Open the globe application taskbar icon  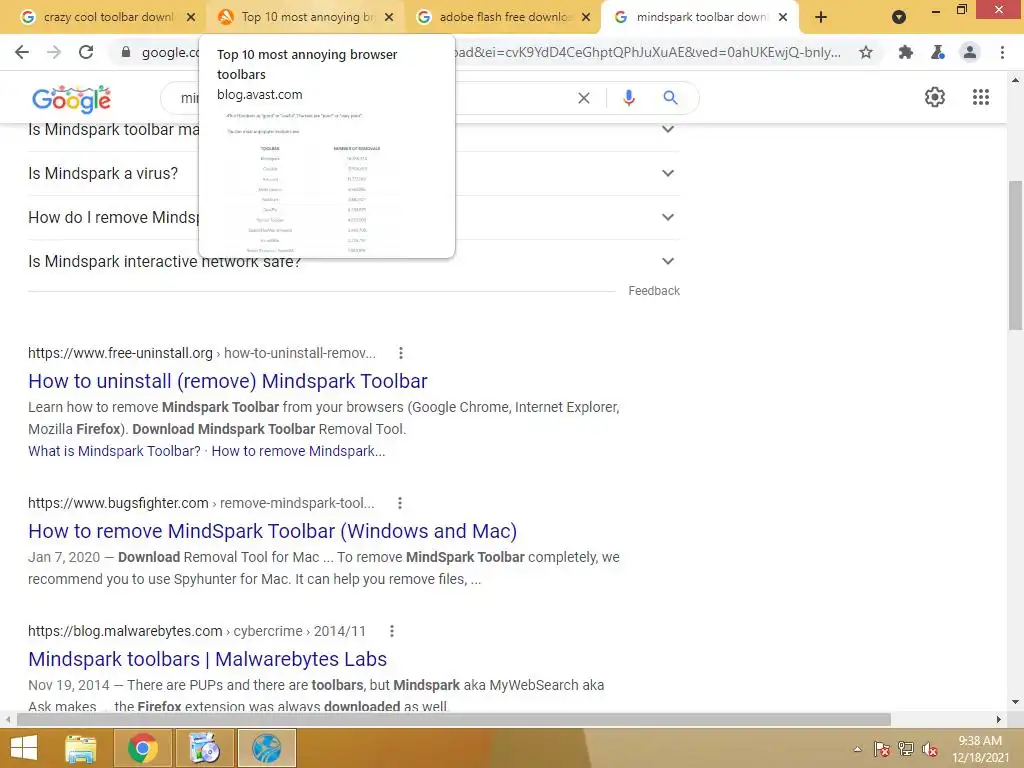[x=266, y=748]
